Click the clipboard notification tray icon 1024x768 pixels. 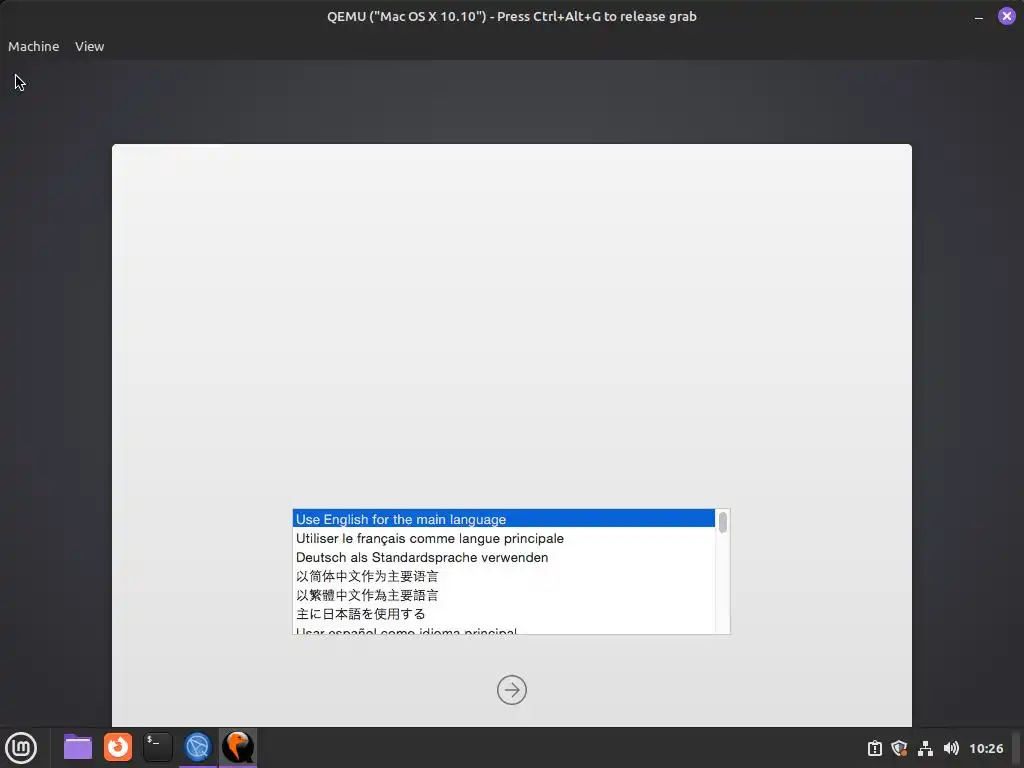pos(874,748)
